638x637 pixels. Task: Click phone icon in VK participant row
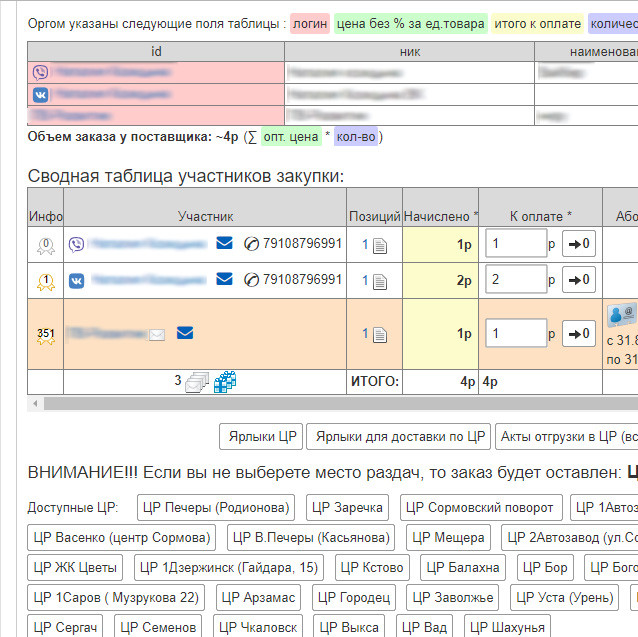coord(251,280)
